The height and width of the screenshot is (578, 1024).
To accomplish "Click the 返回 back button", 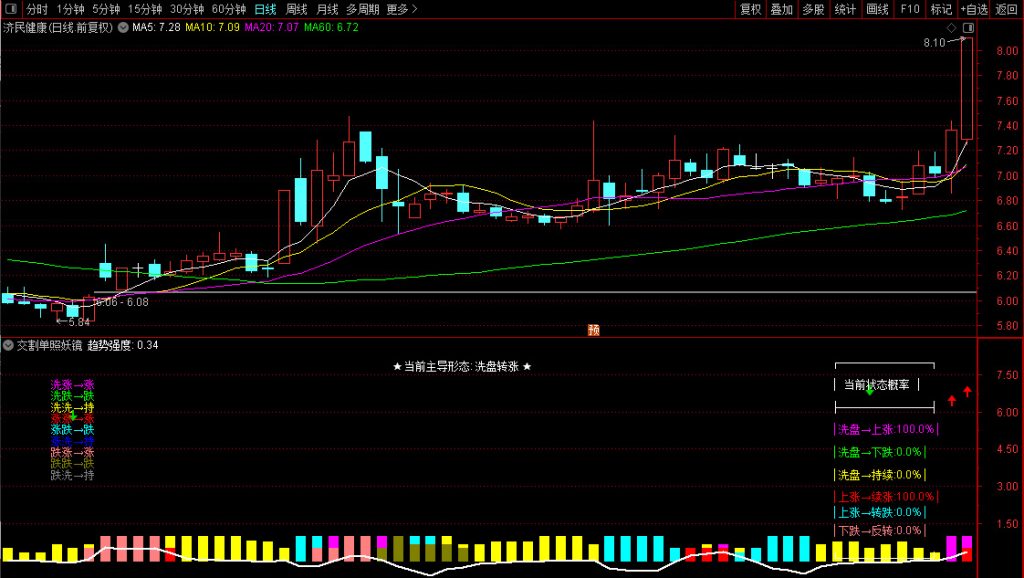I will tap(1006, 9).
